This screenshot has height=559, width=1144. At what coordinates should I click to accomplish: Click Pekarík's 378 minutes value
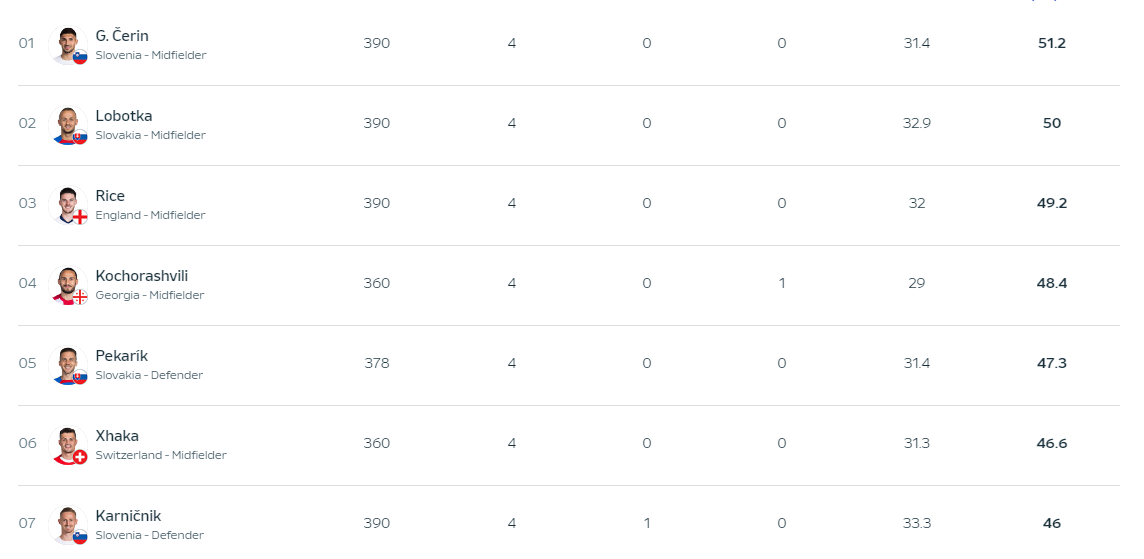376,363
